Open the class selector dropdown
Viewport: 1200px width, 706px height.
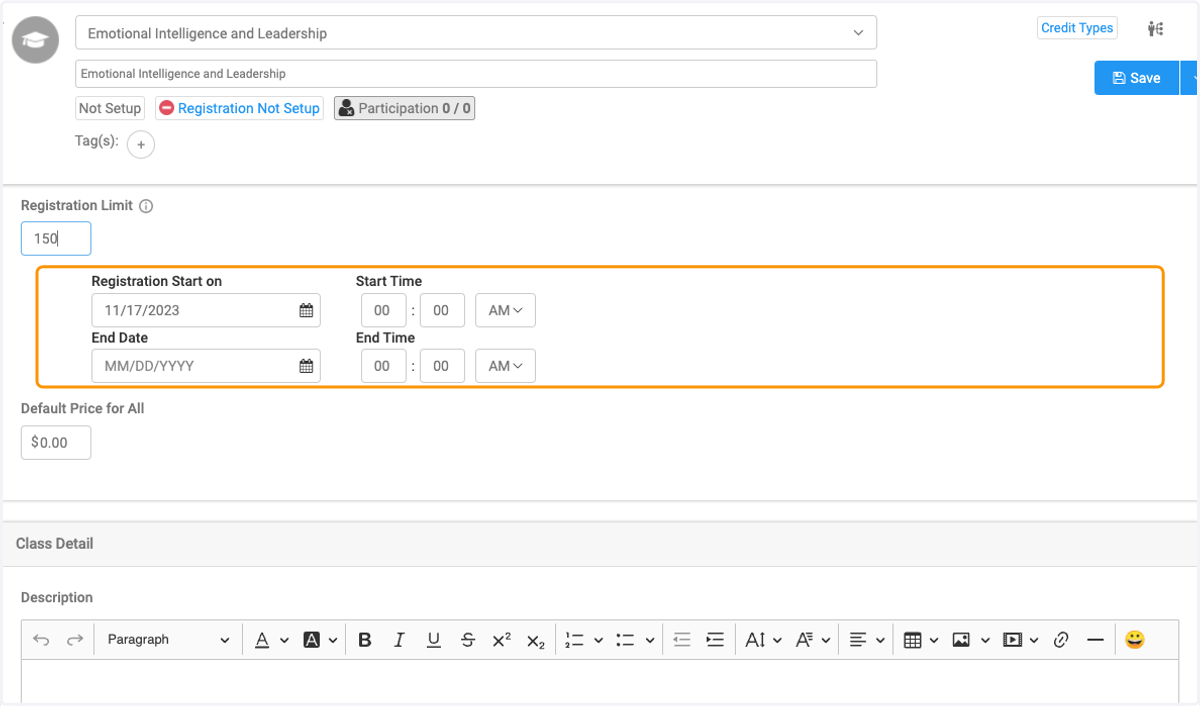point(476,33)
